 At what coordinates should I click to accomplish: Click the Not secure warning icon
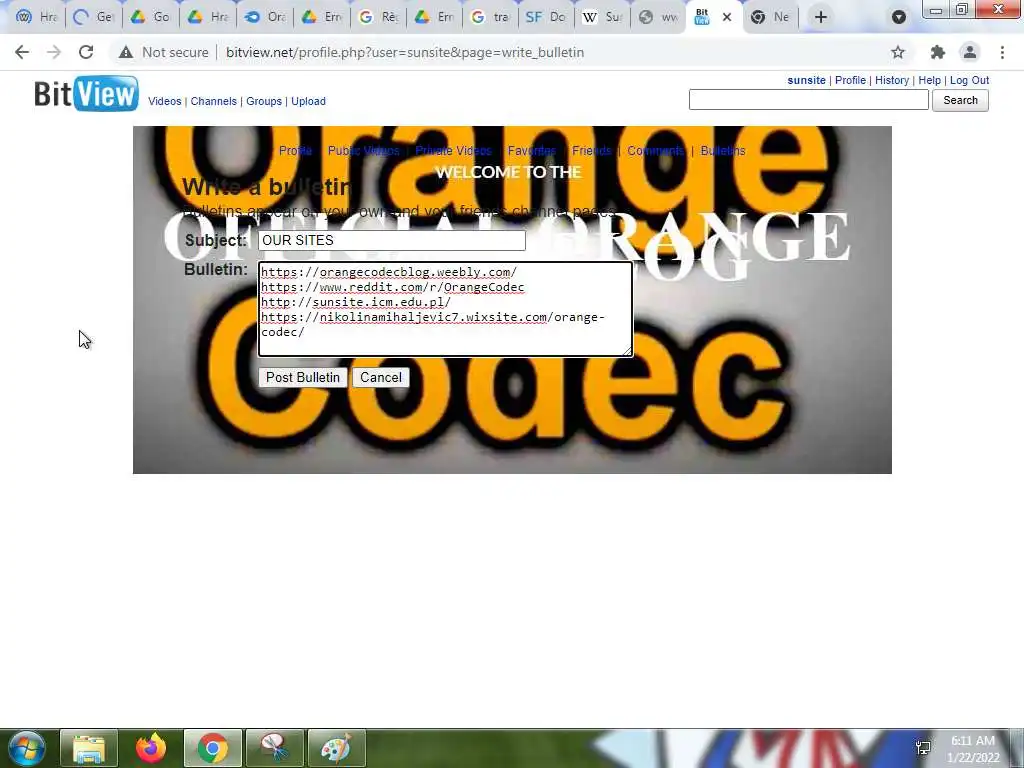pyautogui.click(x=126, y=52)
